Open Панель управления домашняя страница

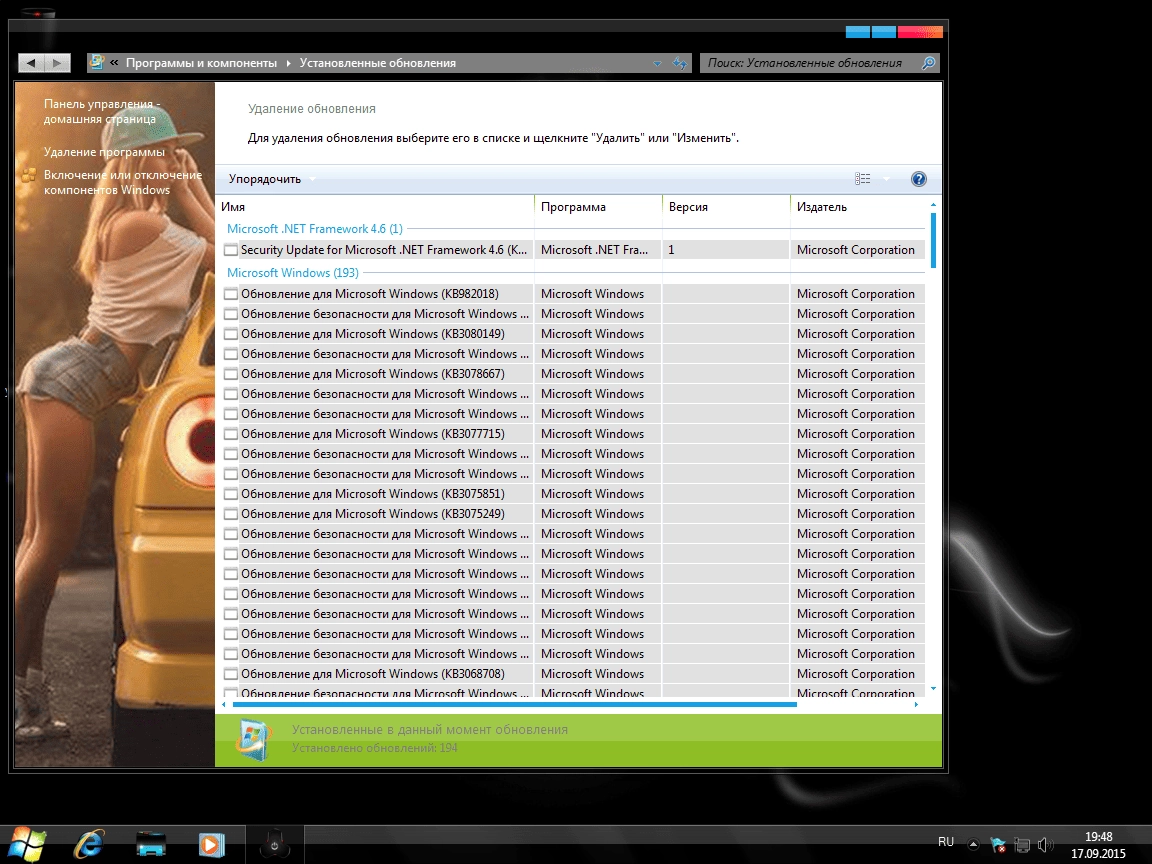point(101,111)
